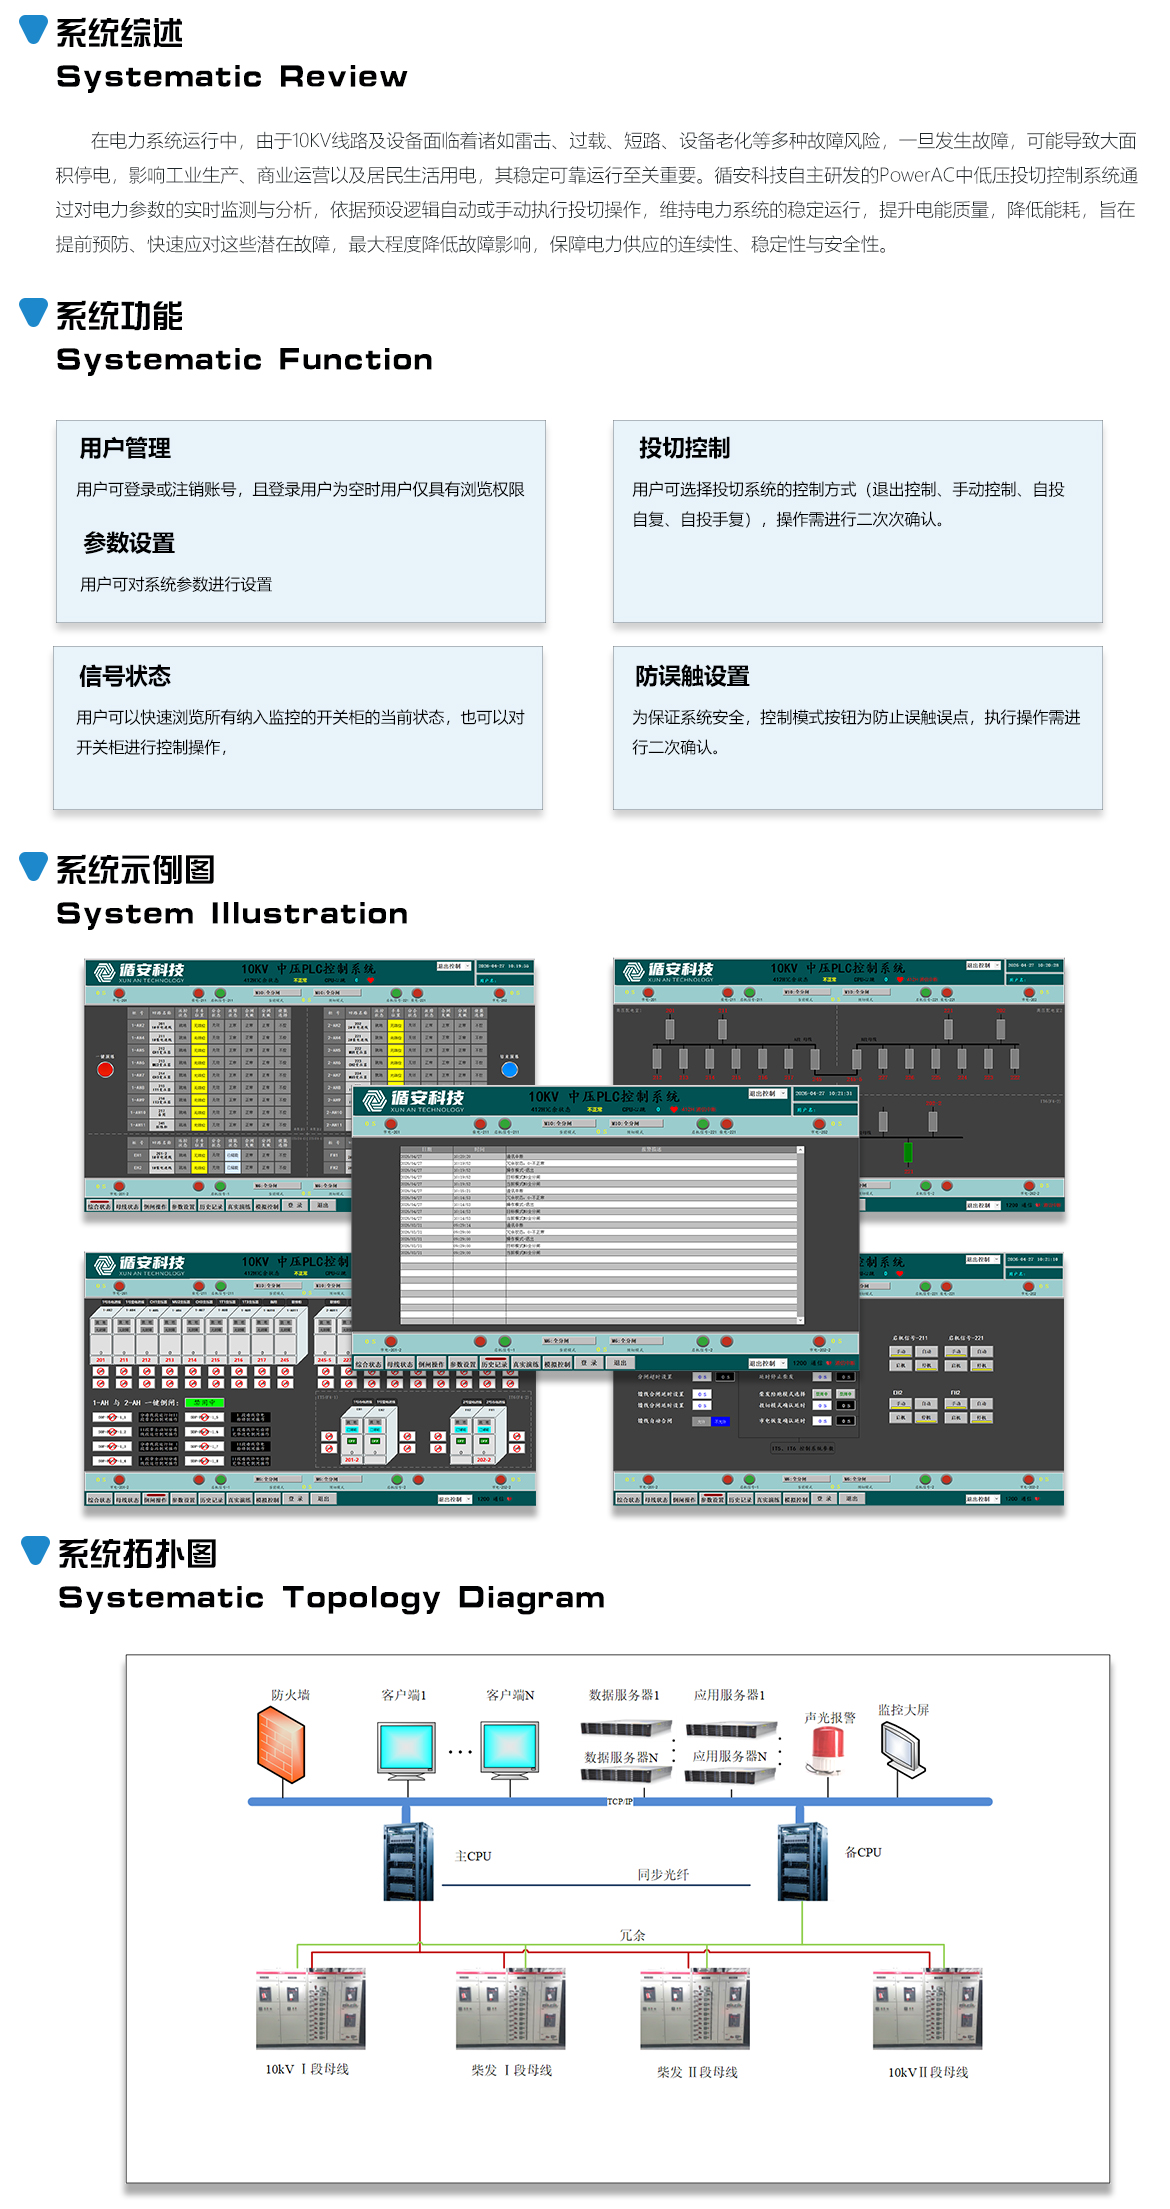Screen dimensions: 1170x2209
Task: Select the 客户端1 monitor icon
Action: point(407,1749)
